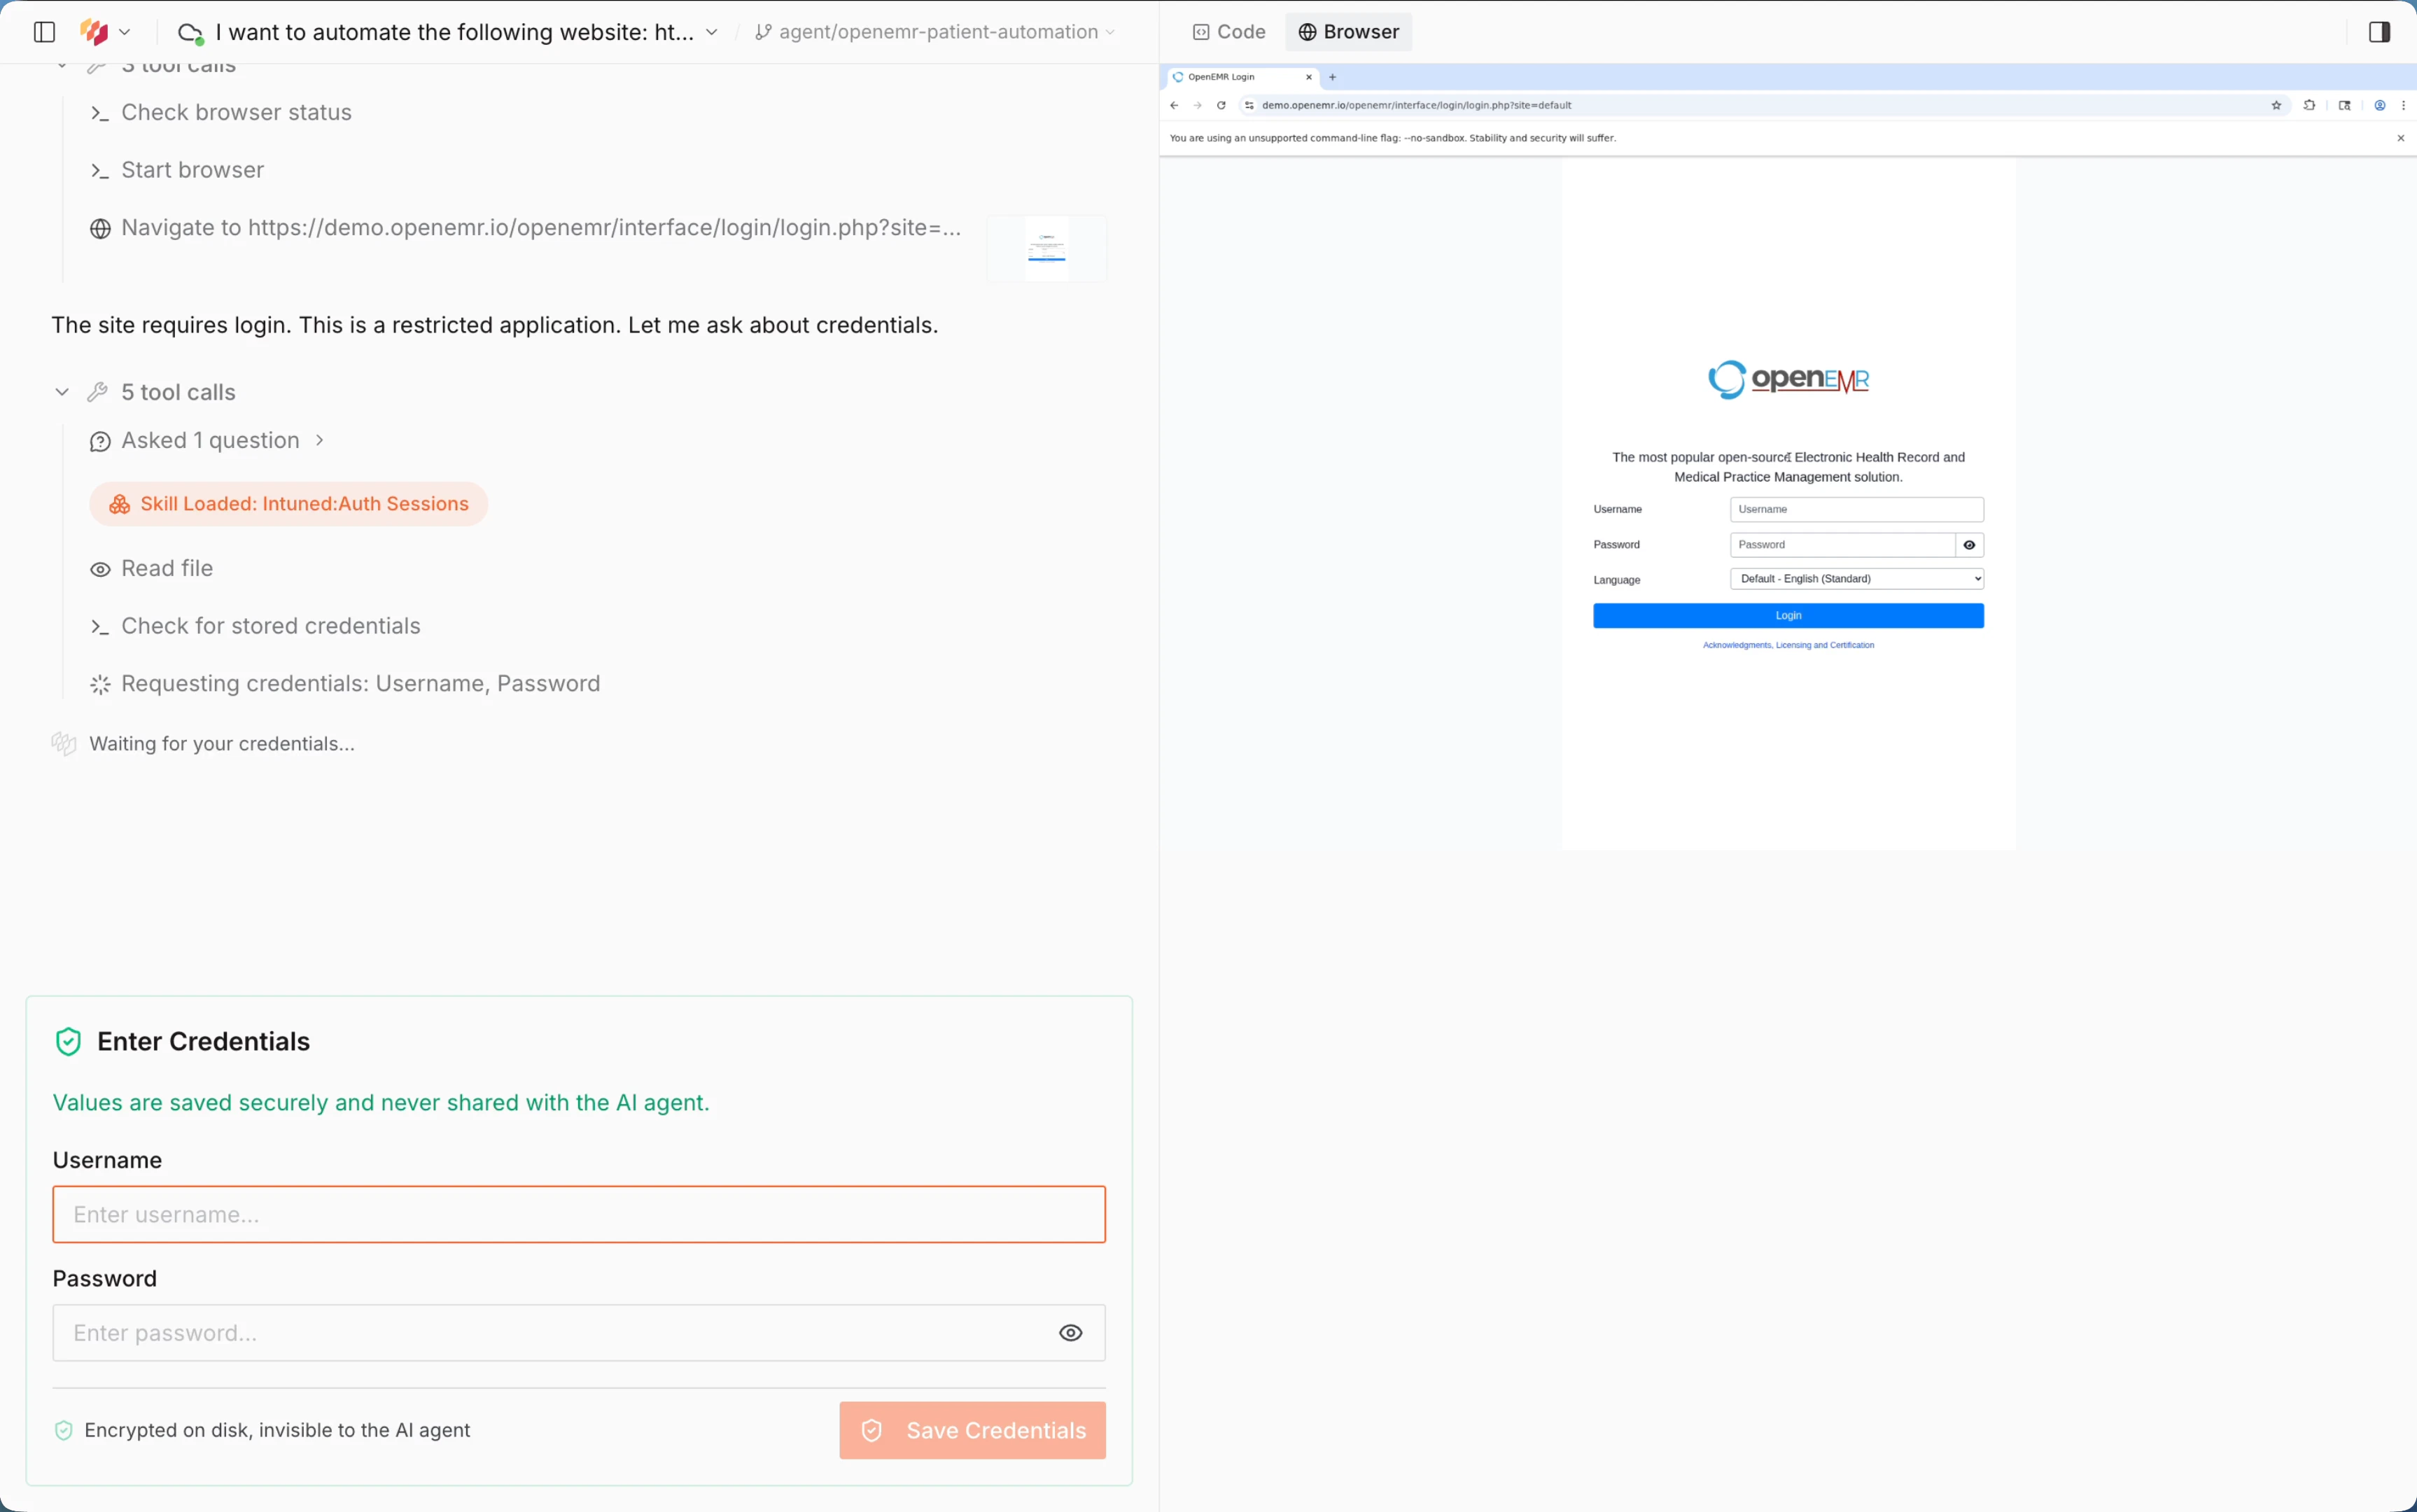Toggle the left sidebar panel icon
The height and width of the screenshot is (1512, 2417).
[42, 31]
